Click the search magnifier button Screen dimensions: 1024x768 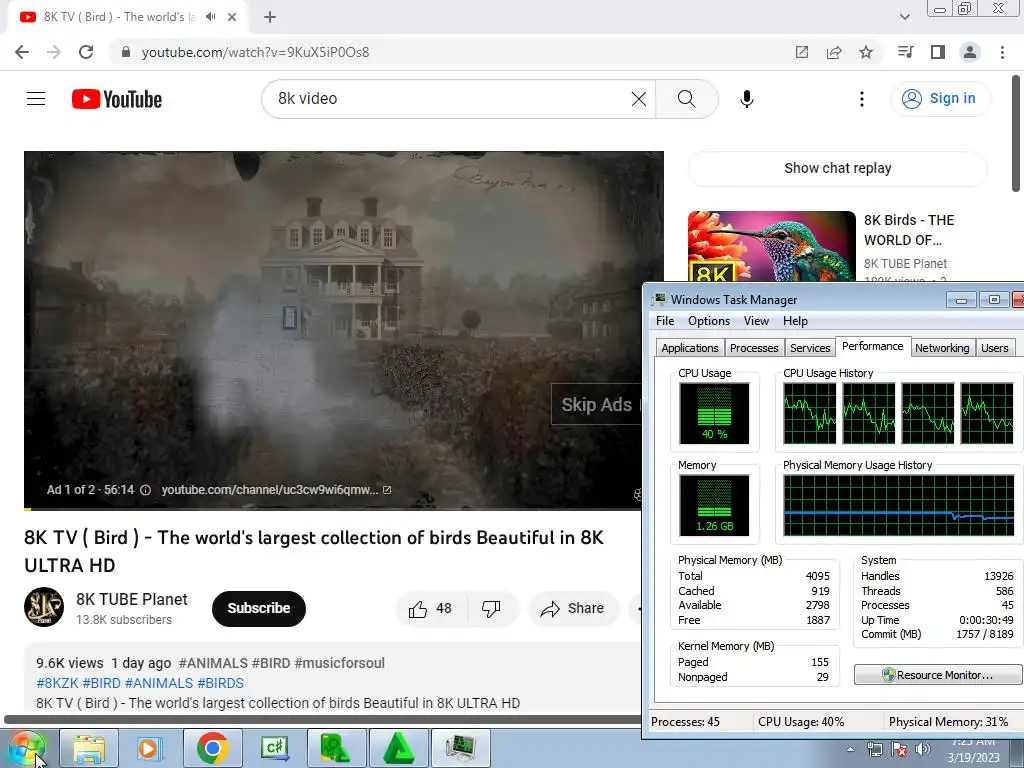coord(686,99)
